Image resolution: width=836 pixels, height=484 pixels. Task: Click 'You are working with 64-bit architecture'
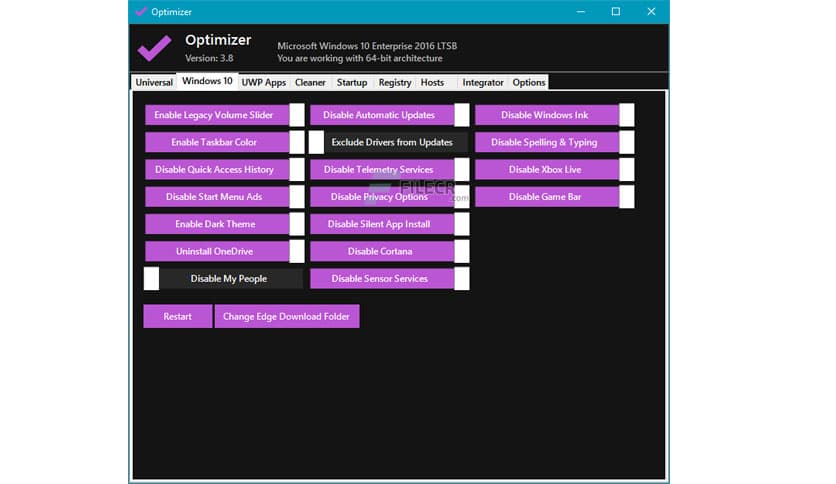(360, 58)
